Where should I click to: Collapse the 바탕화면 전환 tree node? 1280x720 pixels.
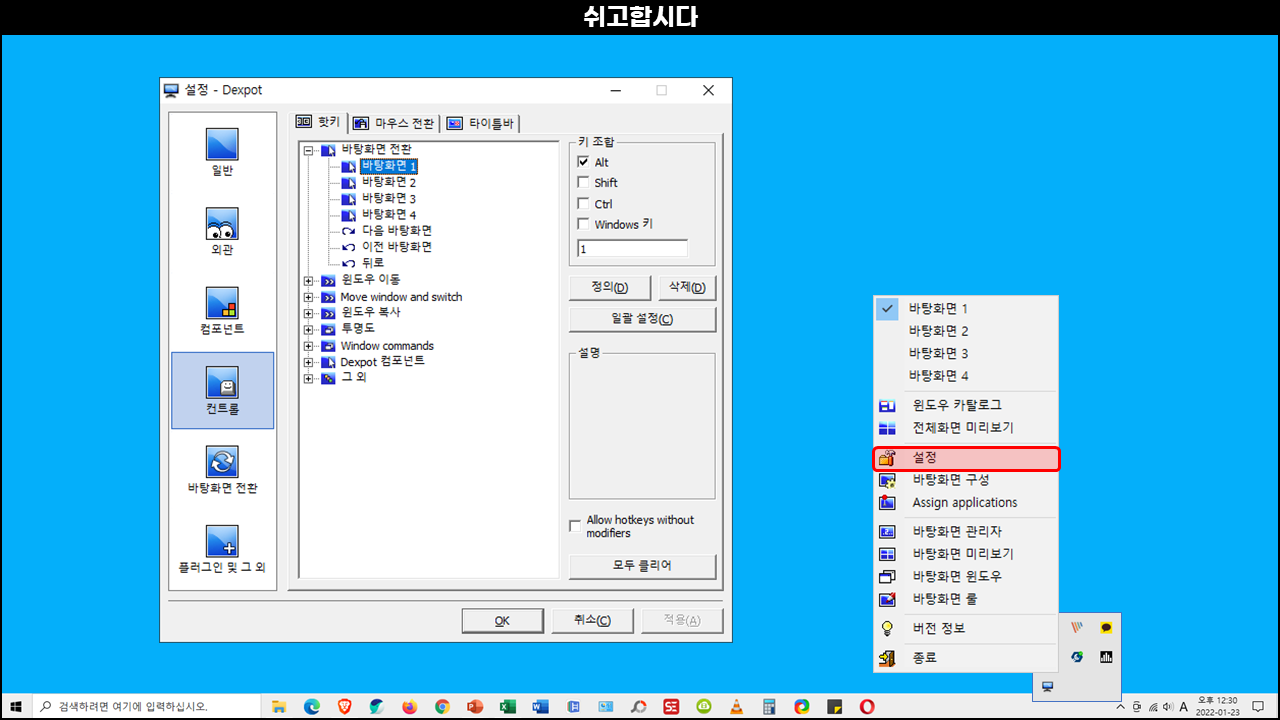[x=308, y=150]
